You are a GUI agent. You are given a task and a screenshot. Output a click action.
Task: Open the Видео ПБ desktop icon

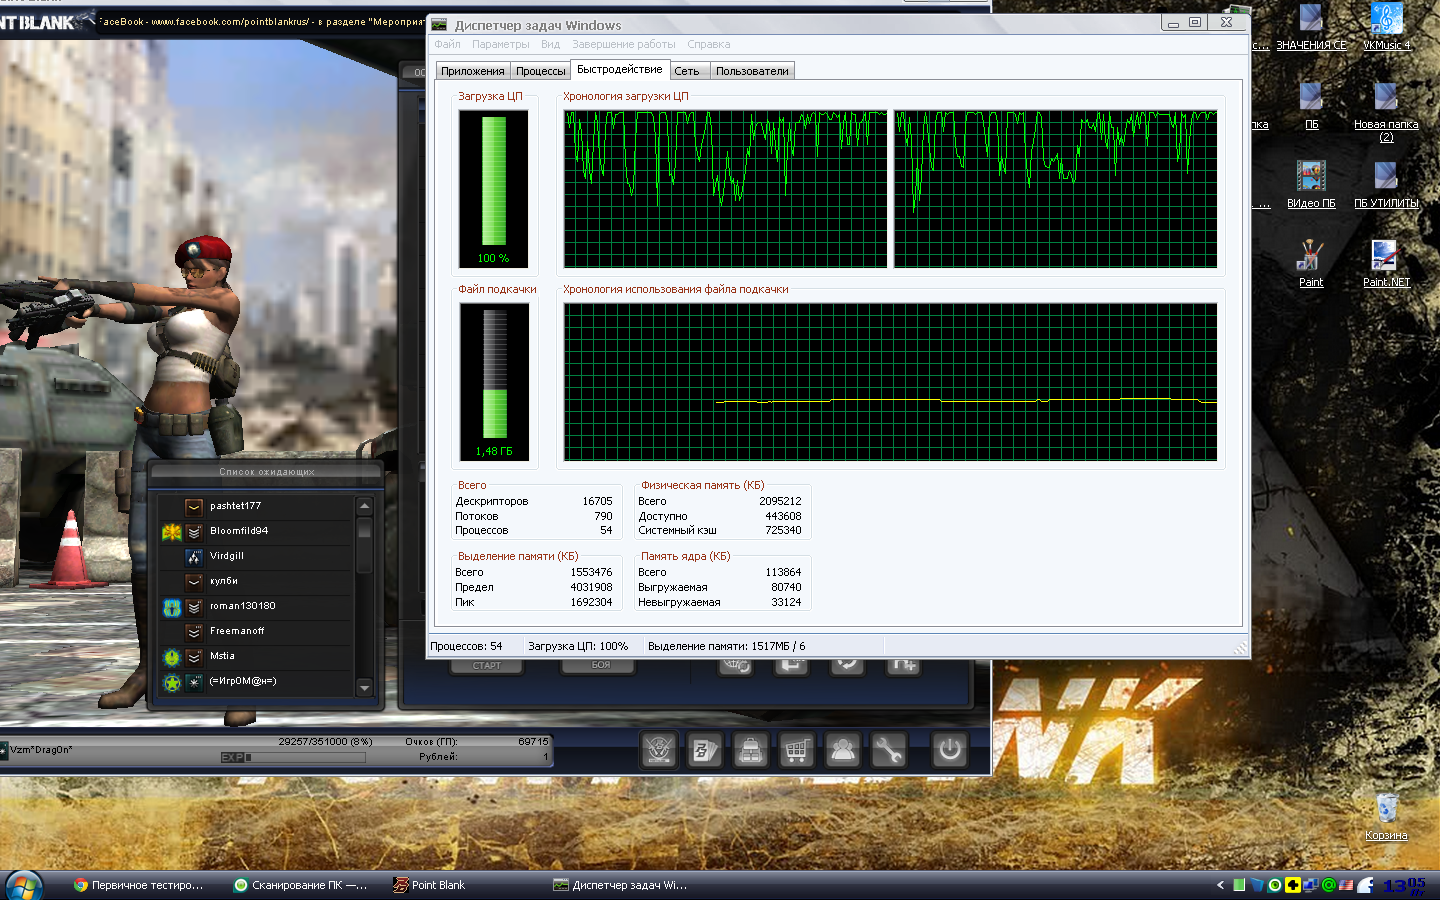click(x=1311, y=185)
